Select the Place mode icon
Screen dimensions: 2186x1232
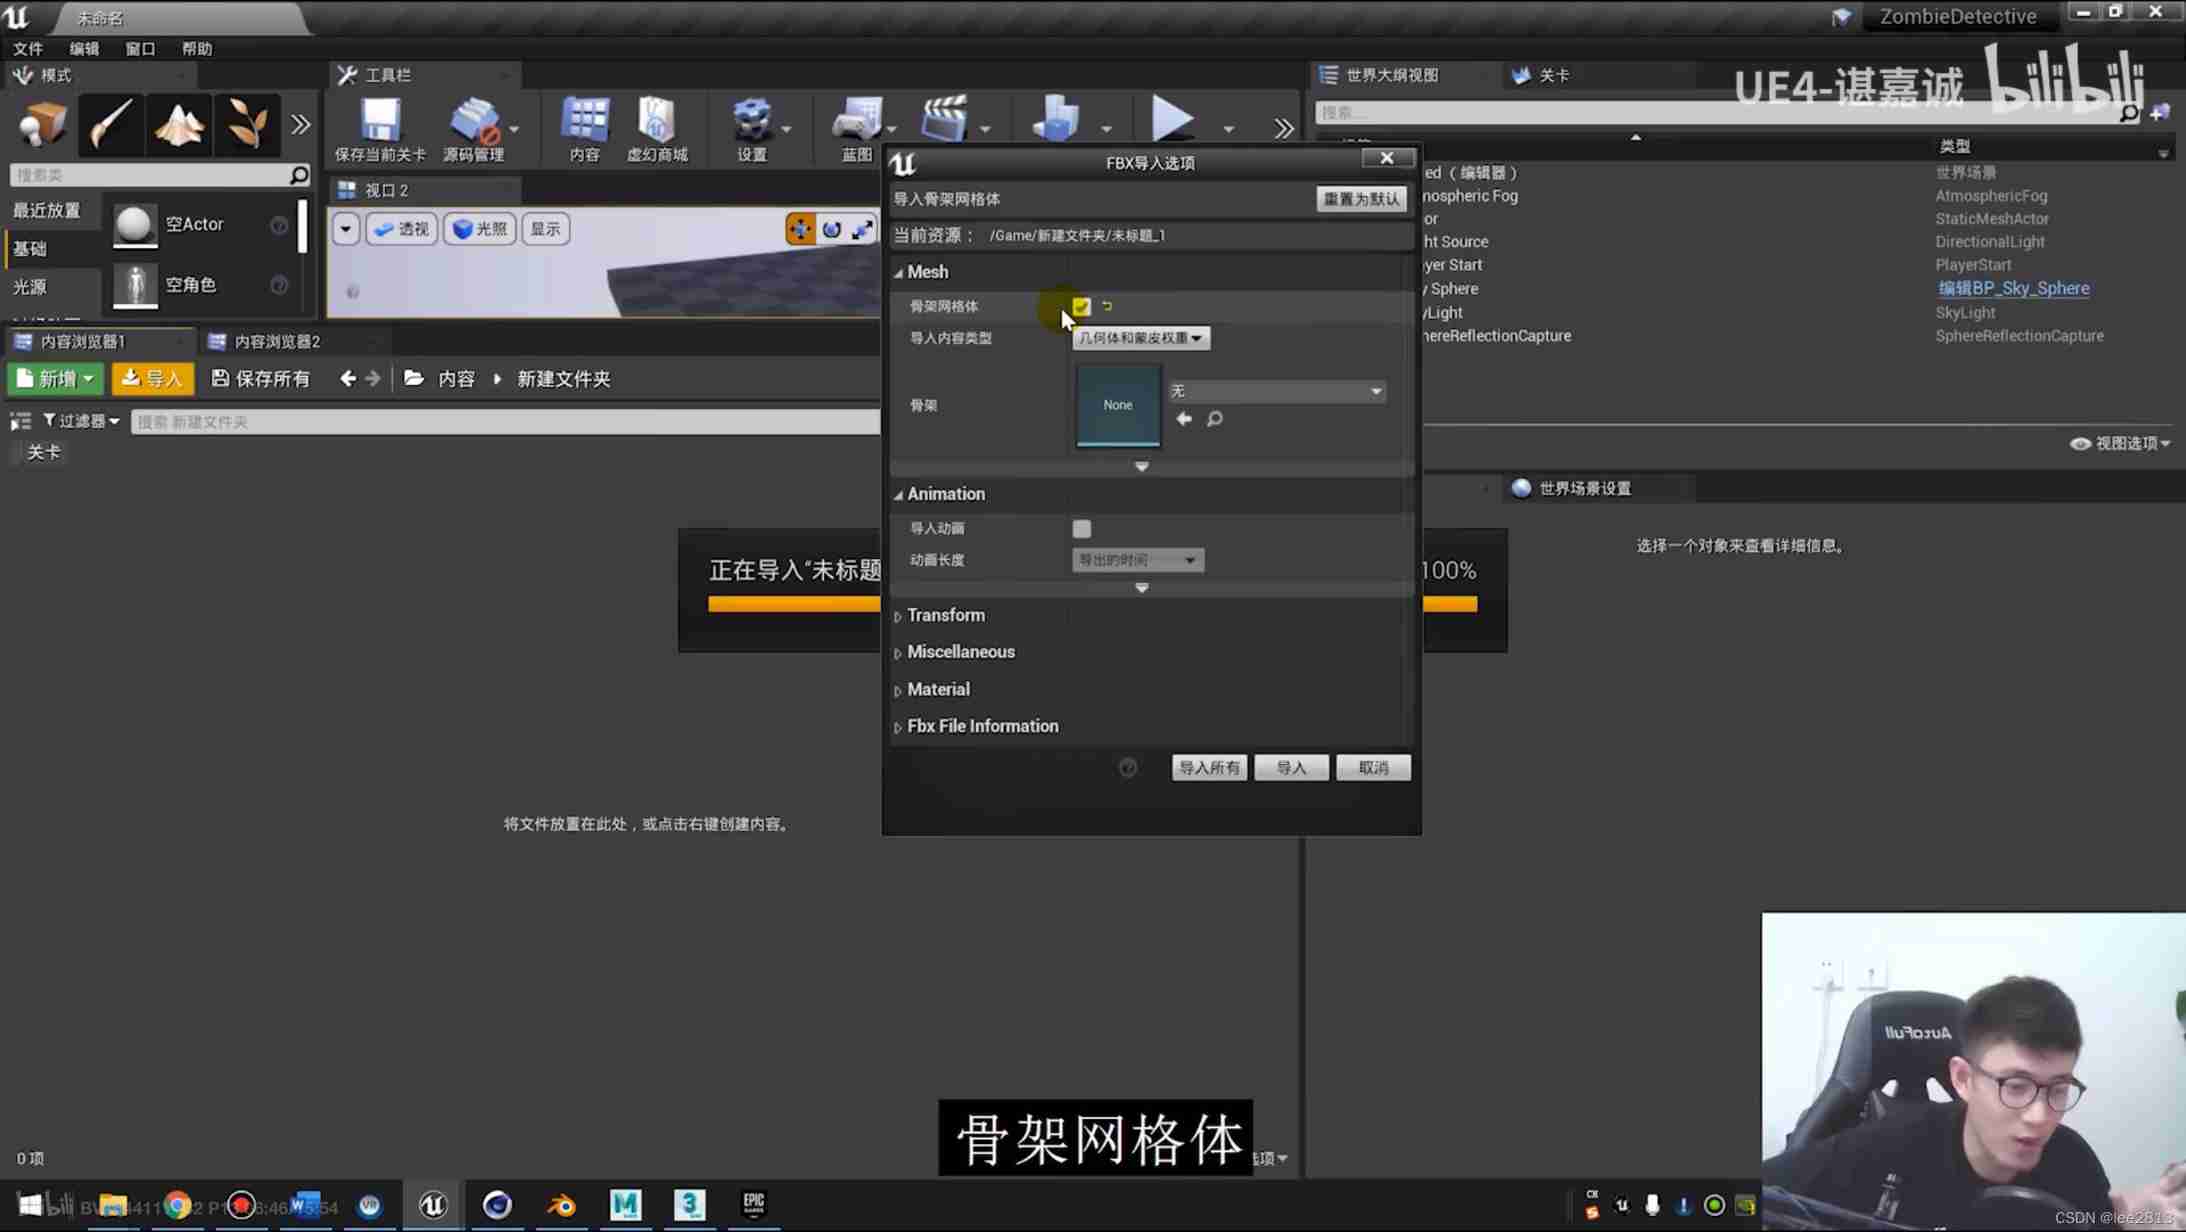42,124
